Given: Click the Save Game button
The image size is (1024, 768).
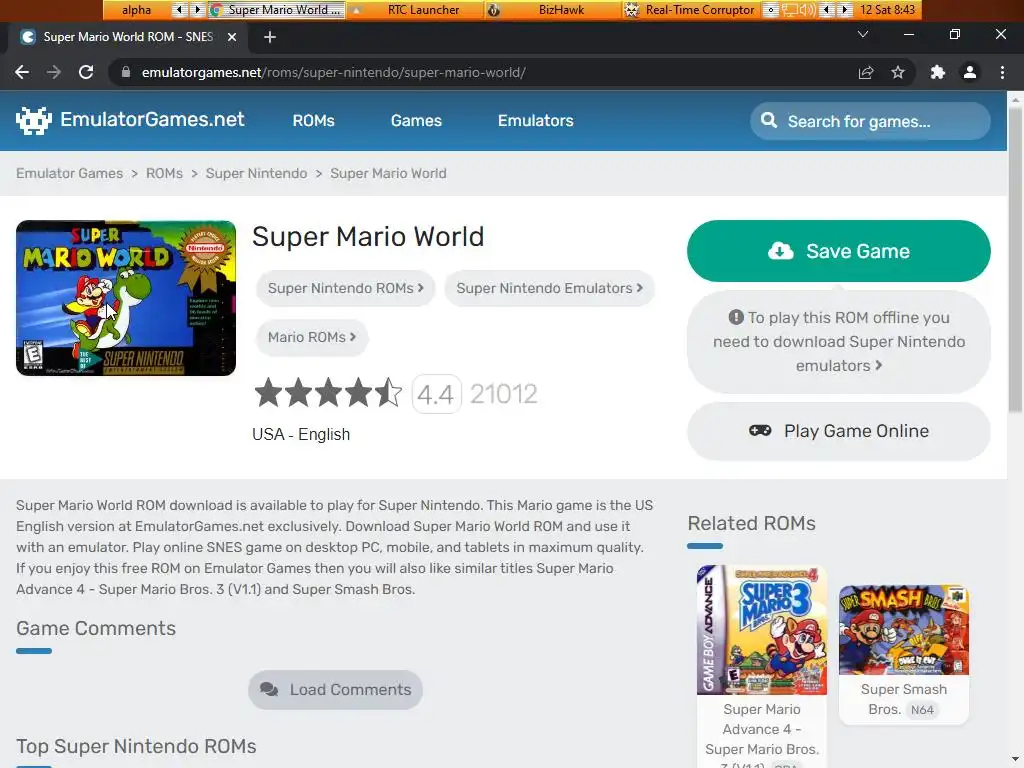Looking at the screenshot, I should click(839, 251).
